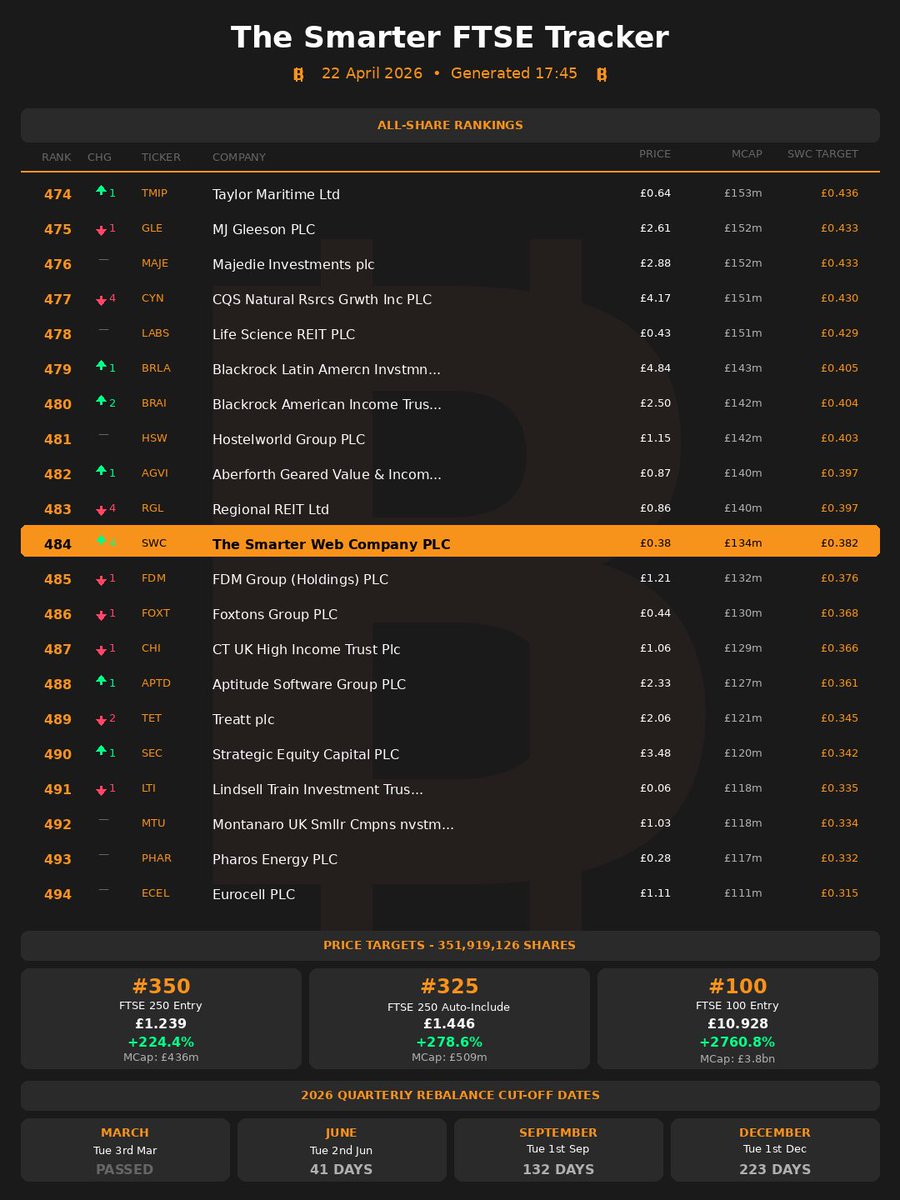Click the red down arrow in the TET row
This screenshot has width=900, height=1200.
101,720
